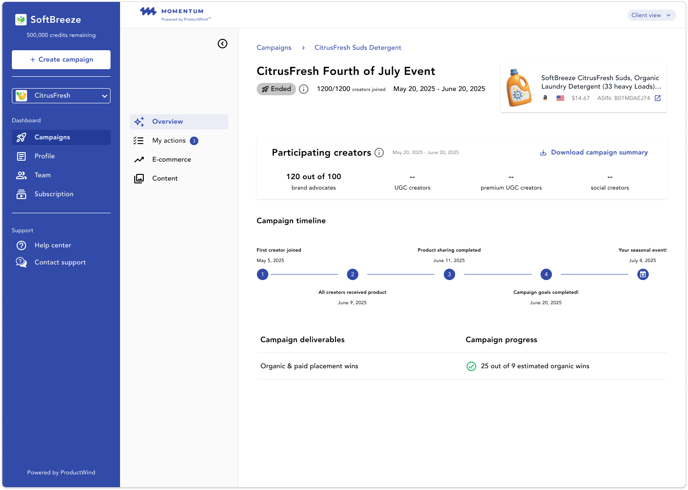Click the Contact support chat icon
Viewport: 688px width, 490px height.
click(x=21, y=262)
